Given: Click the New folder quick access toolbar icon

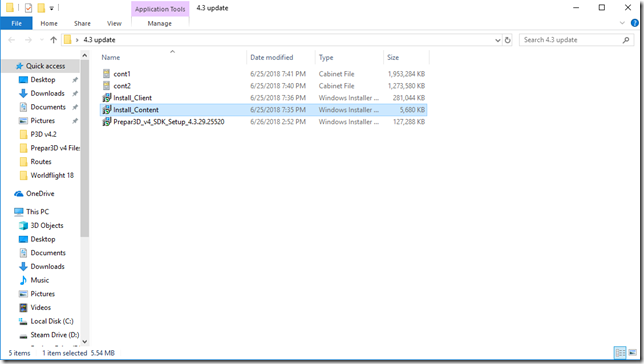Looking at the screenshot, I should (x=41, y=8).
